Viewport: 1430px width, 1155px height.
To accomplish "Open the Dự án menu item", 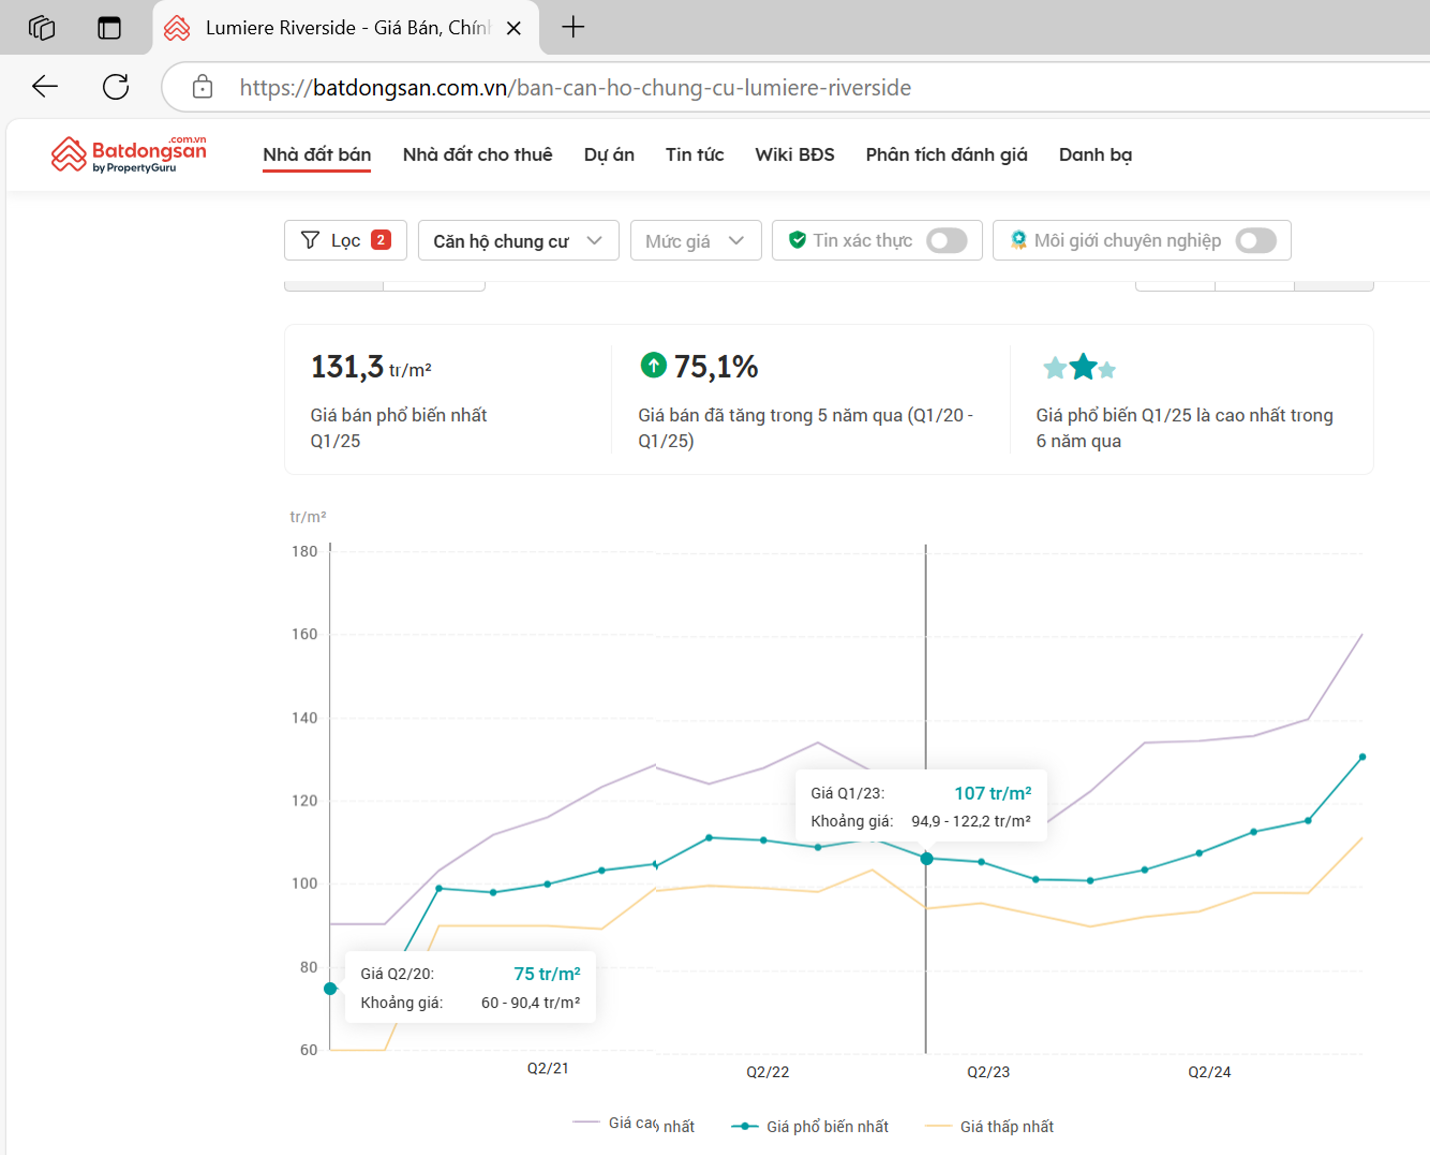I will [609, 155].
